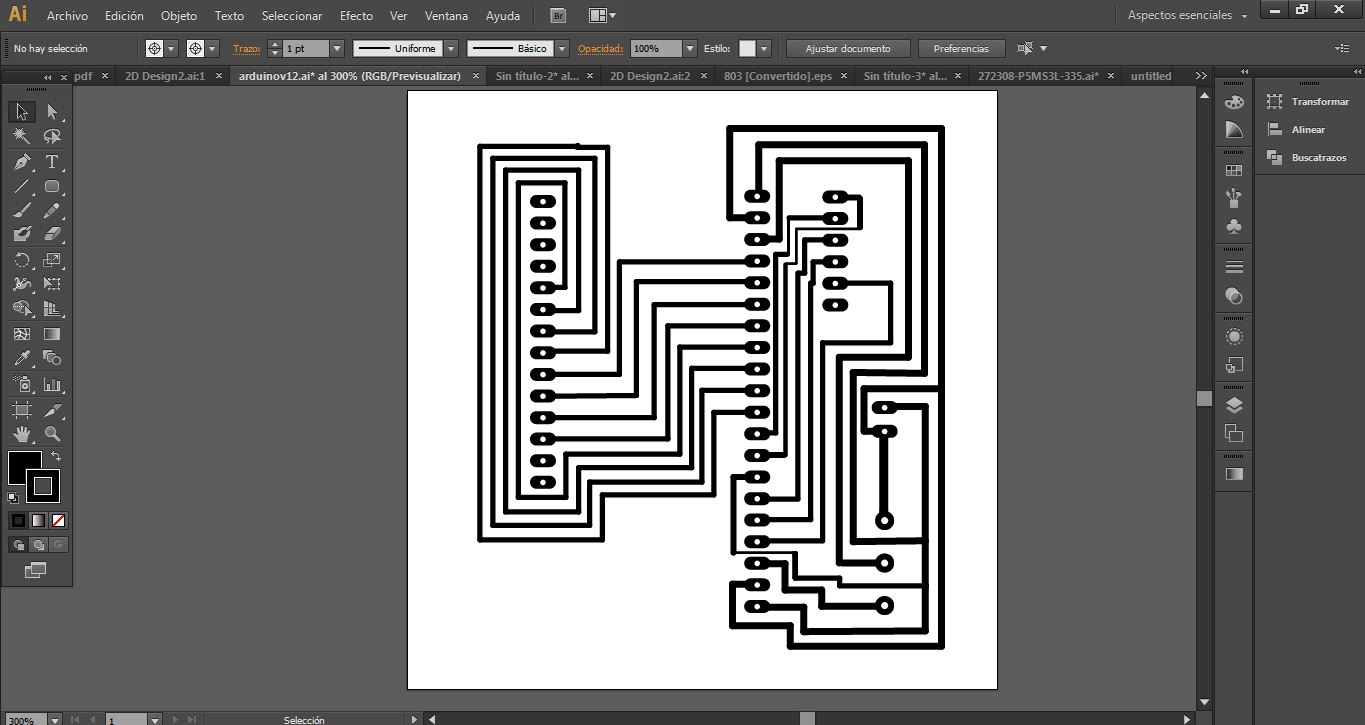Change the screen mode button
Screen dimensions: 1365x725
[x=35, y=570]
